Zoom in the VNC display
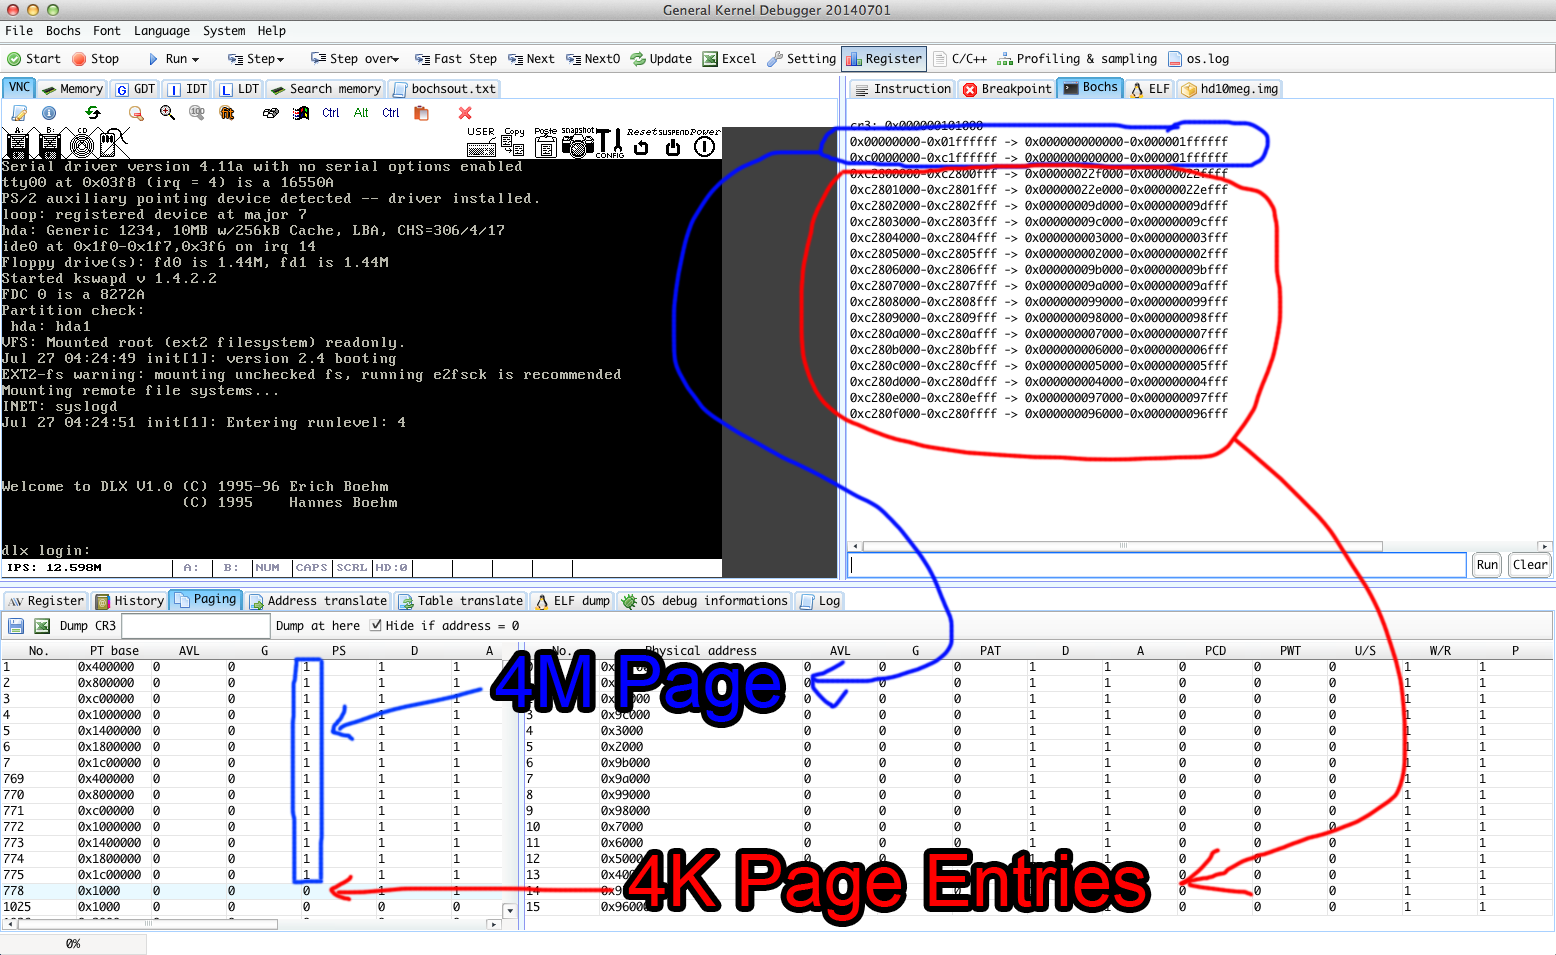1556x955 pixels. tap(167, 113)
